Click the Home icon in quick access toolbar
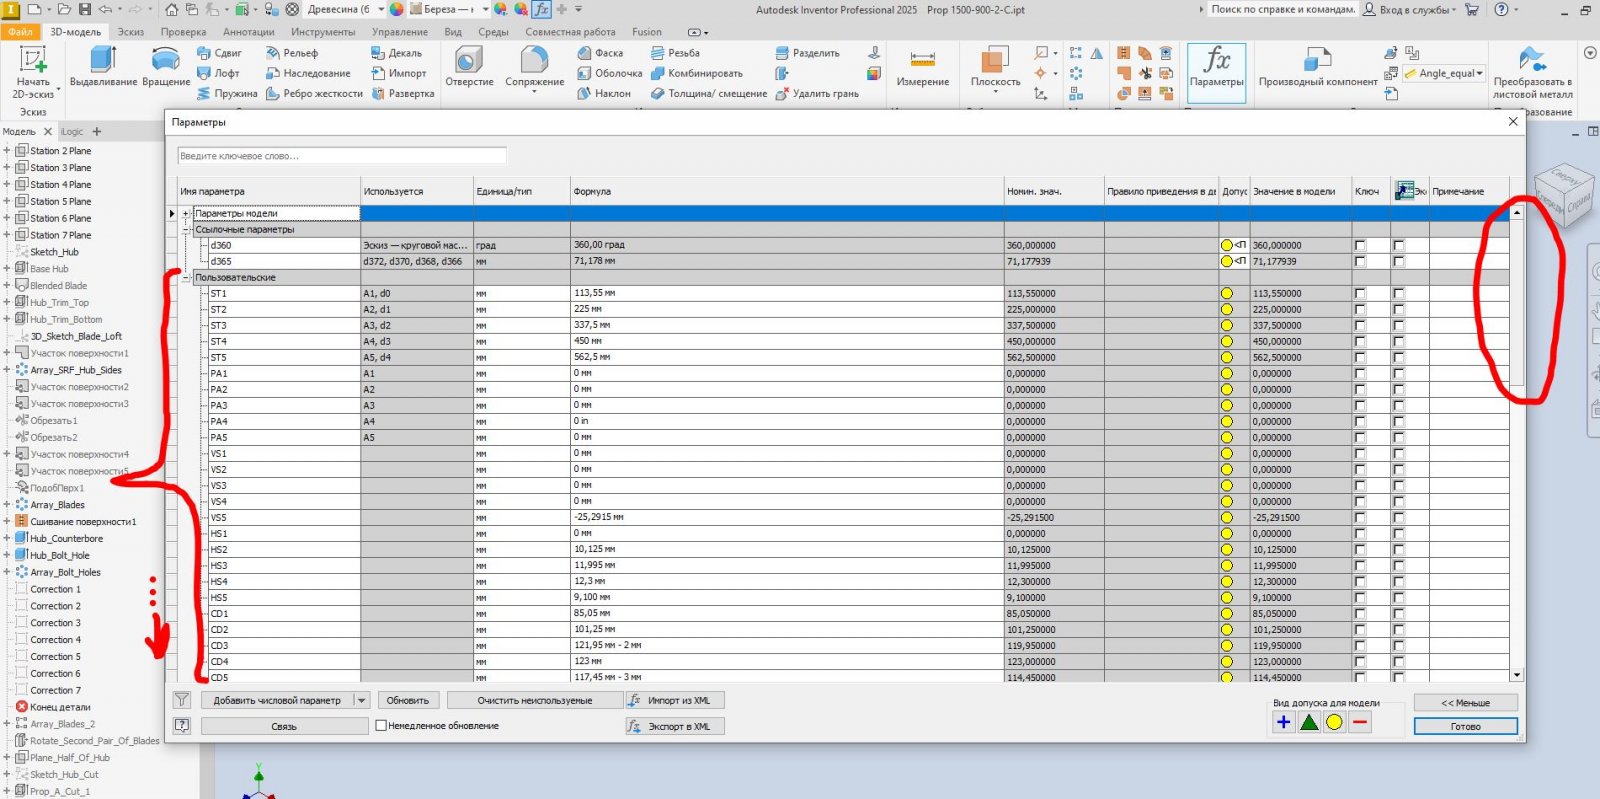This screenshot has height=799, width=1600. pos(172,9)
